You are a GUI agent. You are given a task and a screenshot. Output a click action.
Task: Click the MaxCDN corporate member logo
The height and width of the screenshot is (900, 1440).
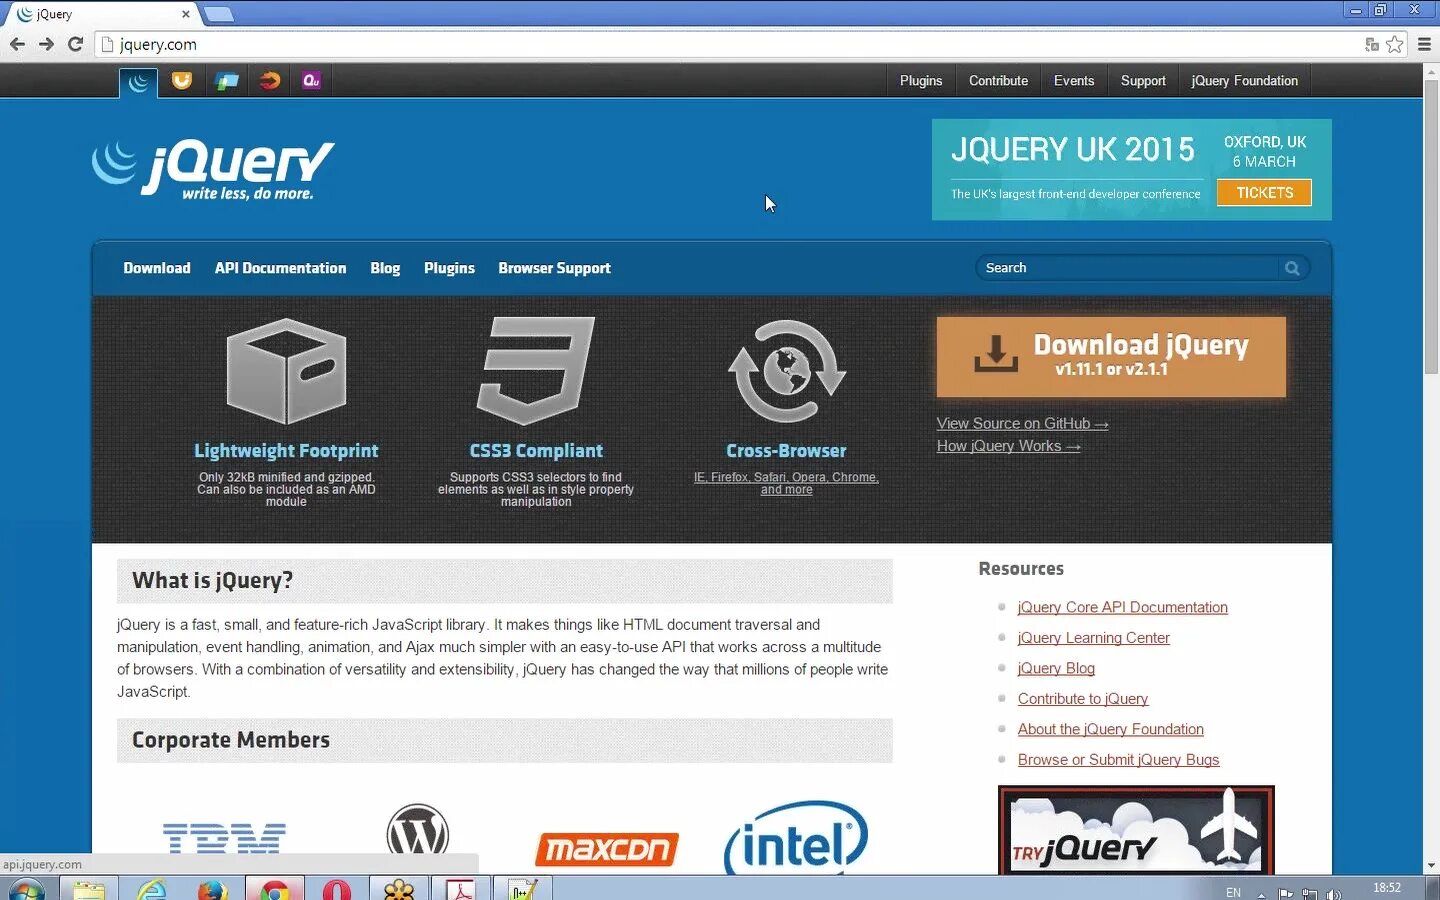(x=607, y=849)
